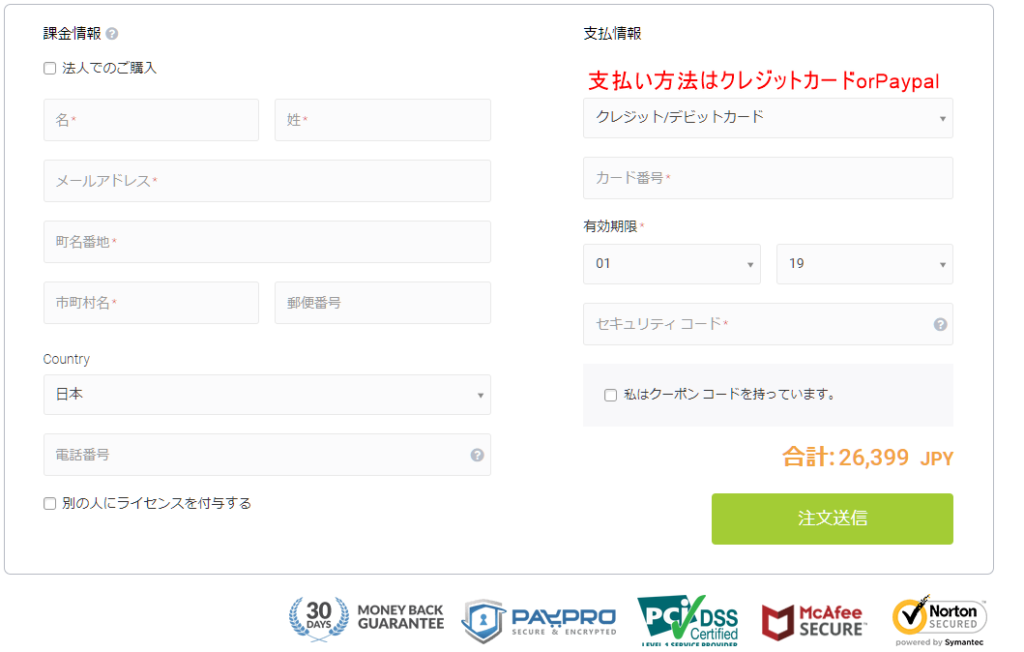Click into the カード番号 field
Screen dimensions: 1024x652
point(768,178)
